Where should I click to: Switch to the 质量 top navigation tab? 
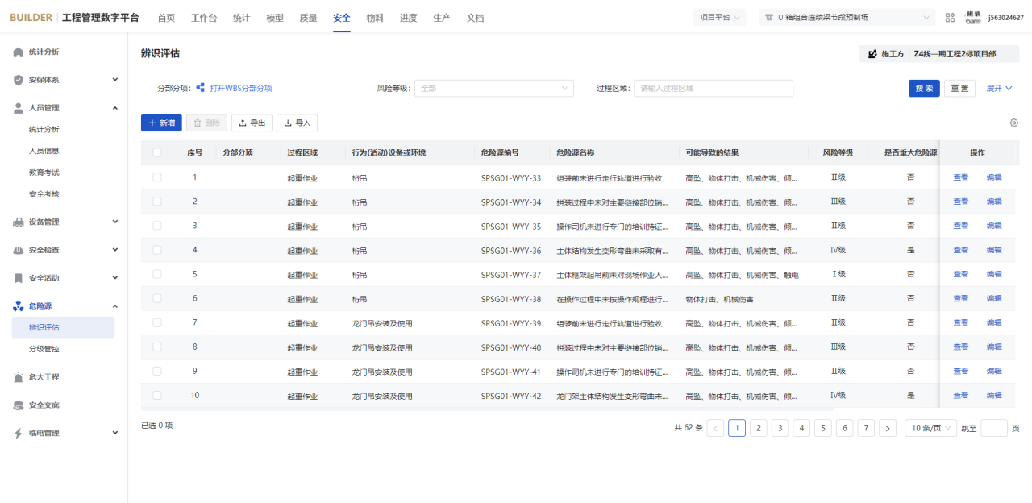pyautogui.click(x=308, y=18)
